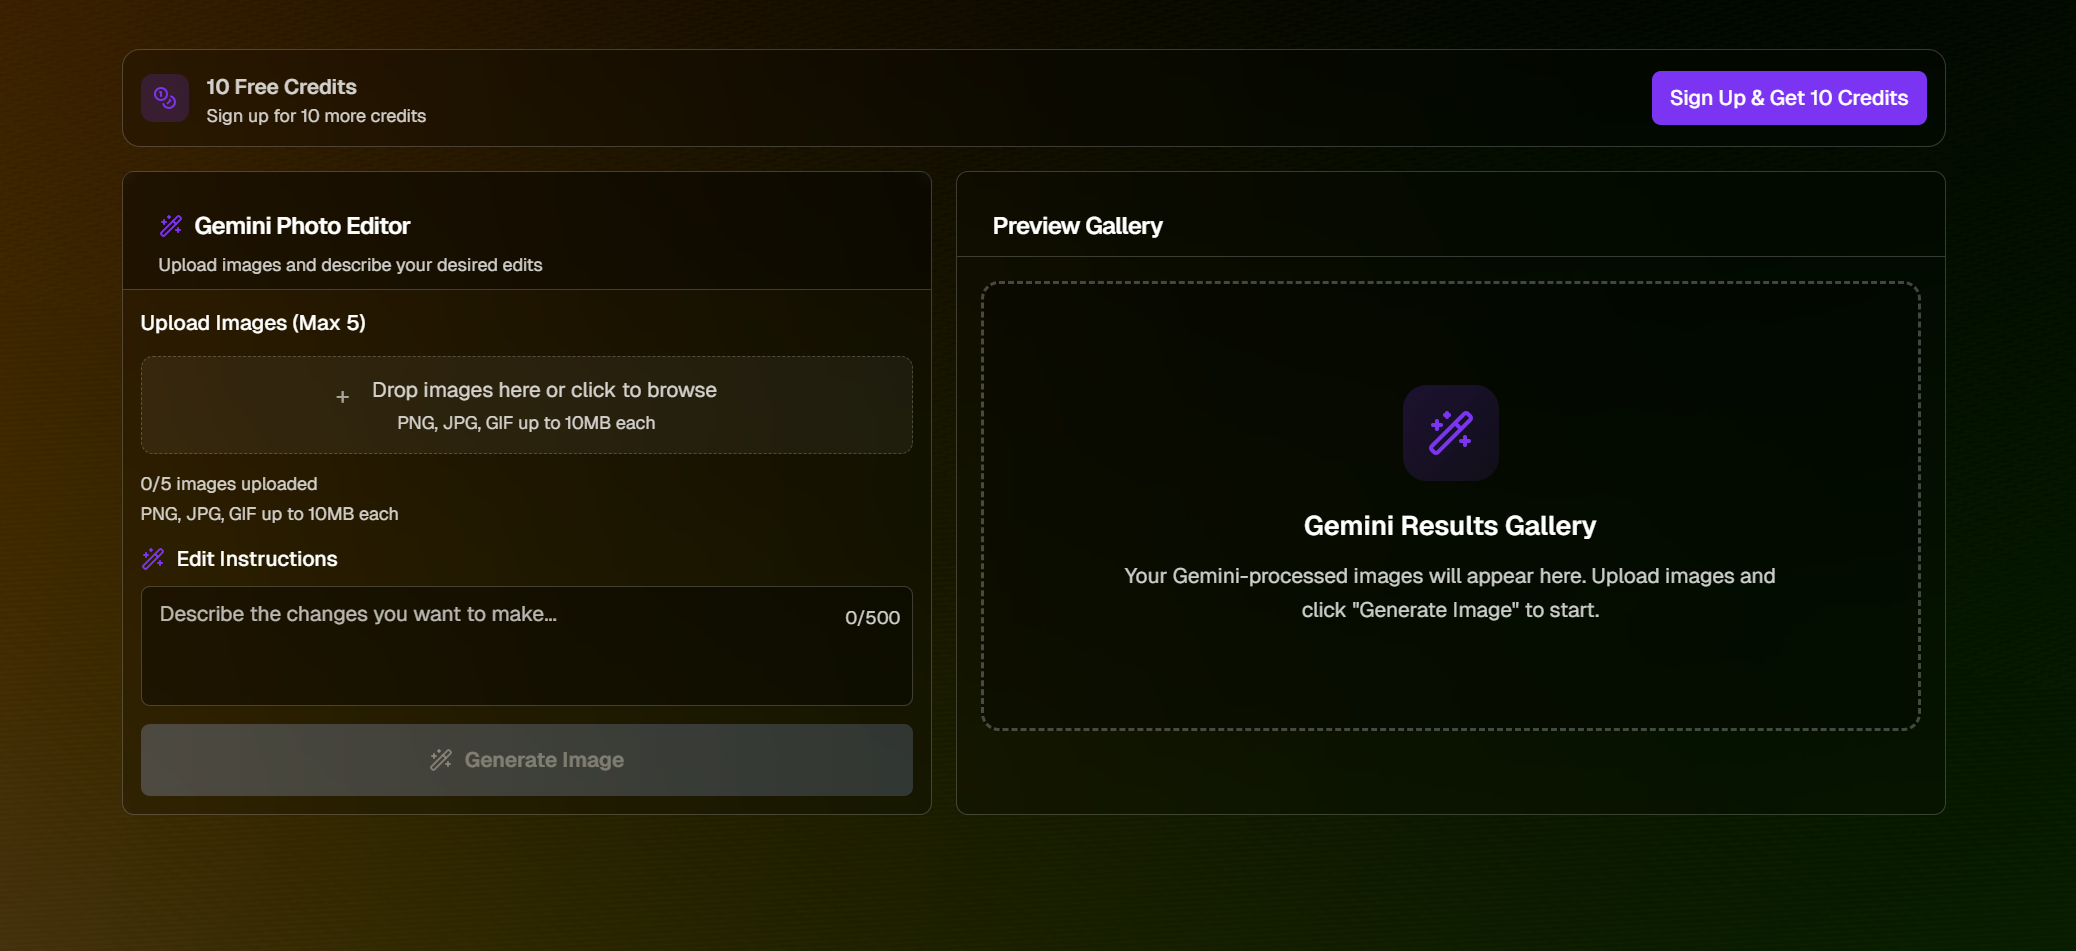Click the 0/500 character counter
Viewport: 2076px width, 951px height.
click(872, 618)
